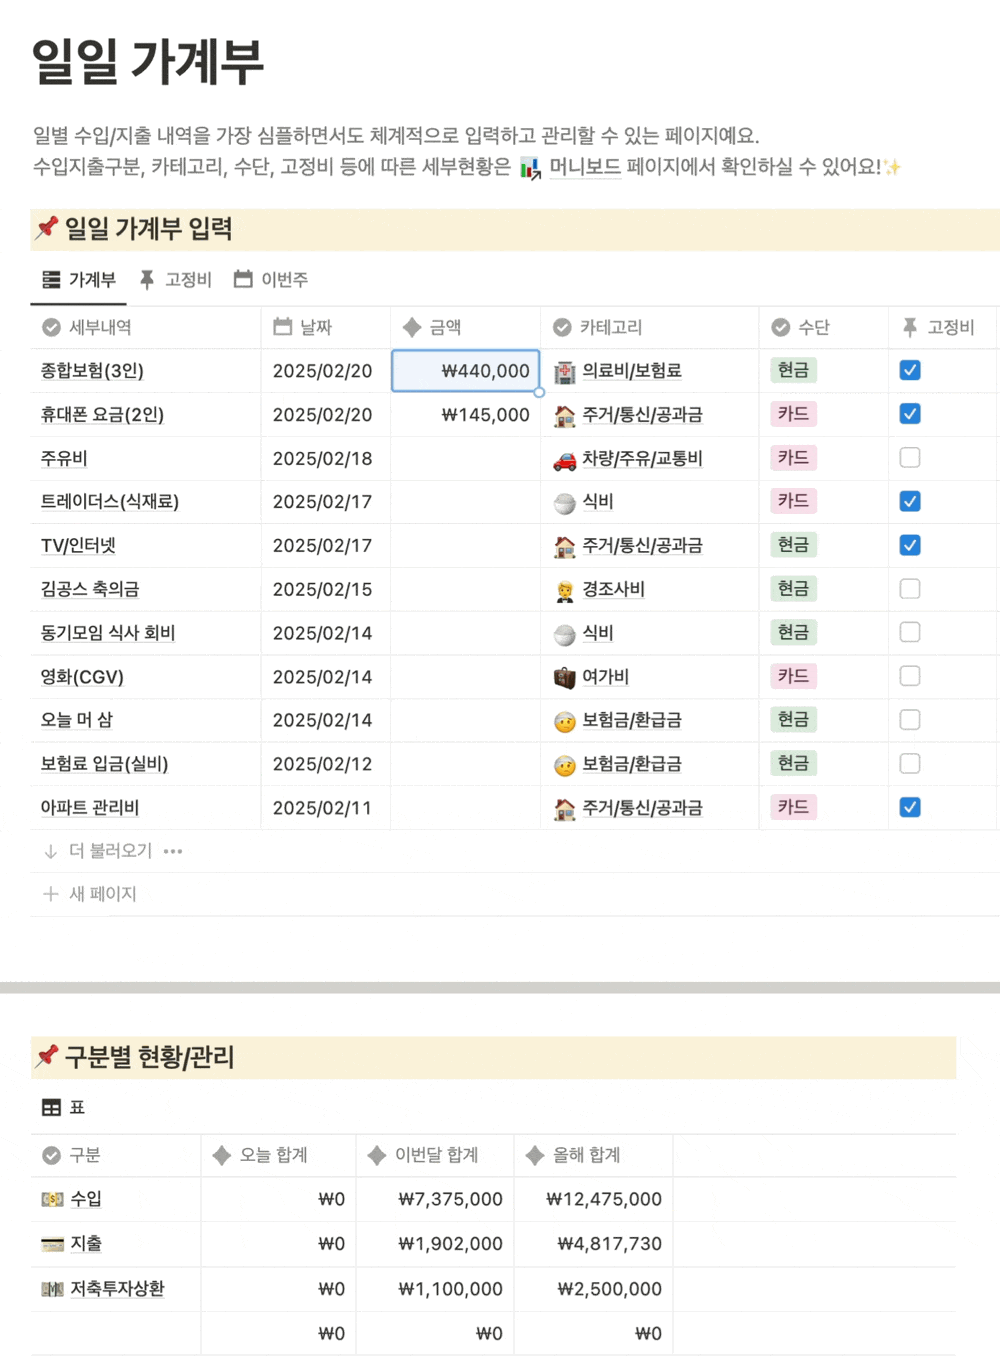The image size is (1000, 1361).
Task: Click the card icon beside 지출
Action: tap(52, 1244)
